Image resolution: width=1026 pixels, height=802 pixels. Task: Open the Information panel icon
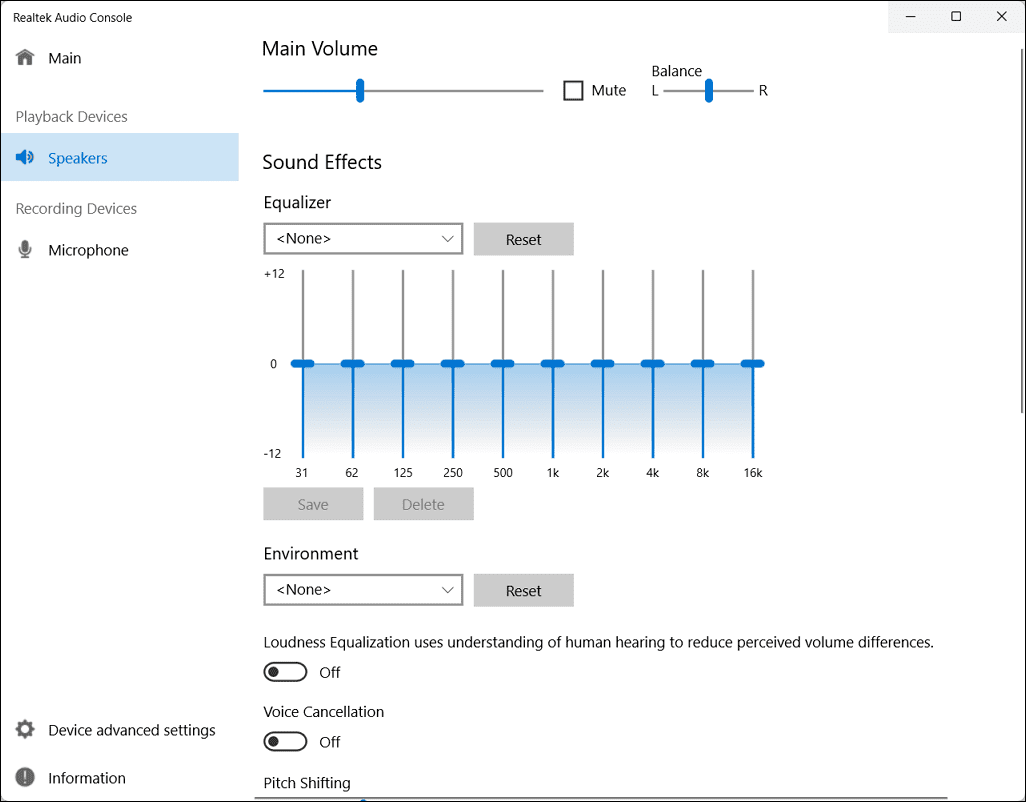tap(25, 778)
